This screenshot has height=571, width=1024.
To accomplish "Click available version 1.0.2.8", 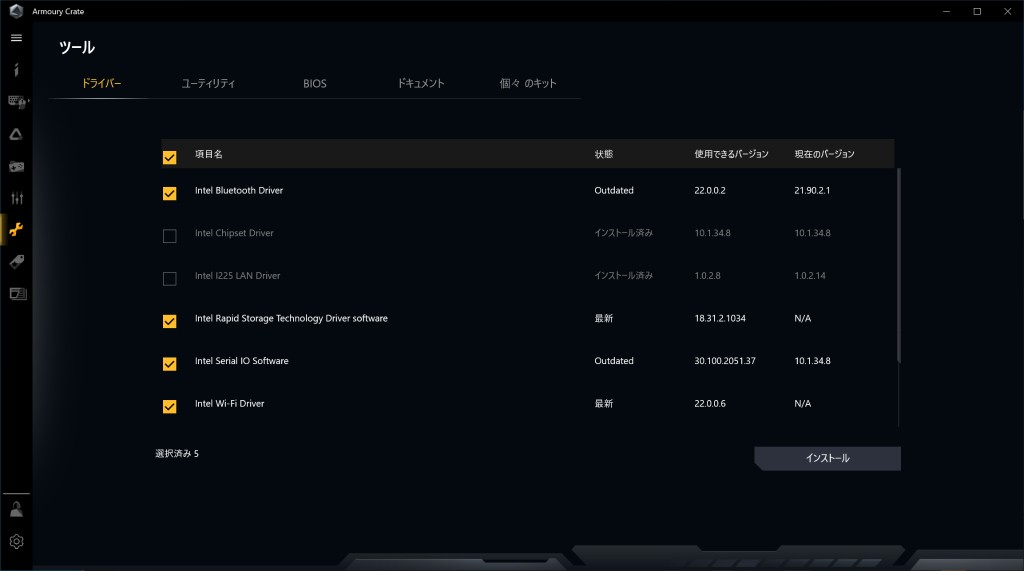I will pos(707,276).
